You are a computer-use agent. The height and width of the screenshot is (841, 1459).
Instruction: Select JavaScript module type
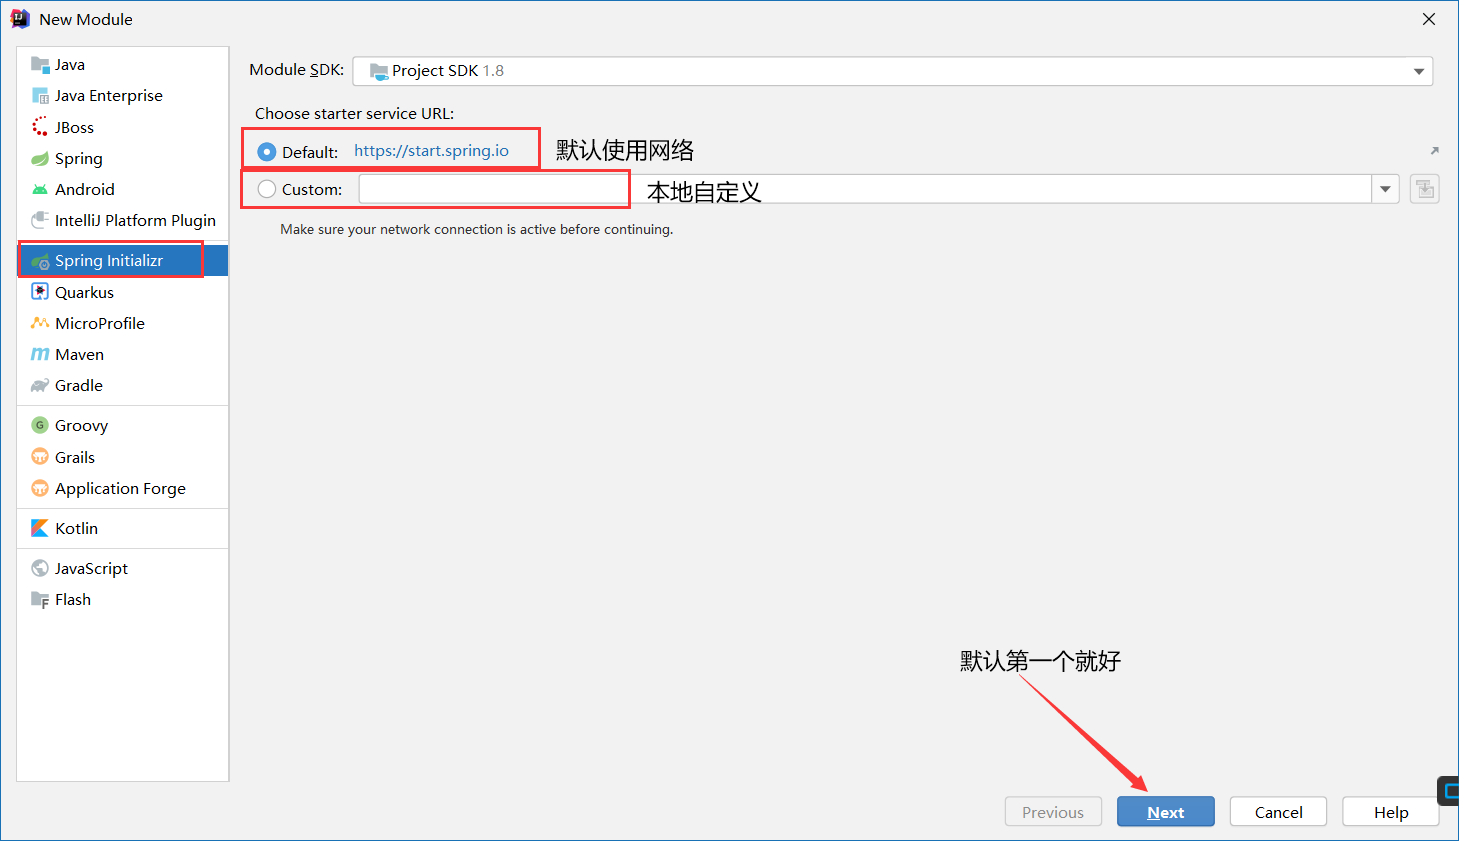click(x=123, y=568)
